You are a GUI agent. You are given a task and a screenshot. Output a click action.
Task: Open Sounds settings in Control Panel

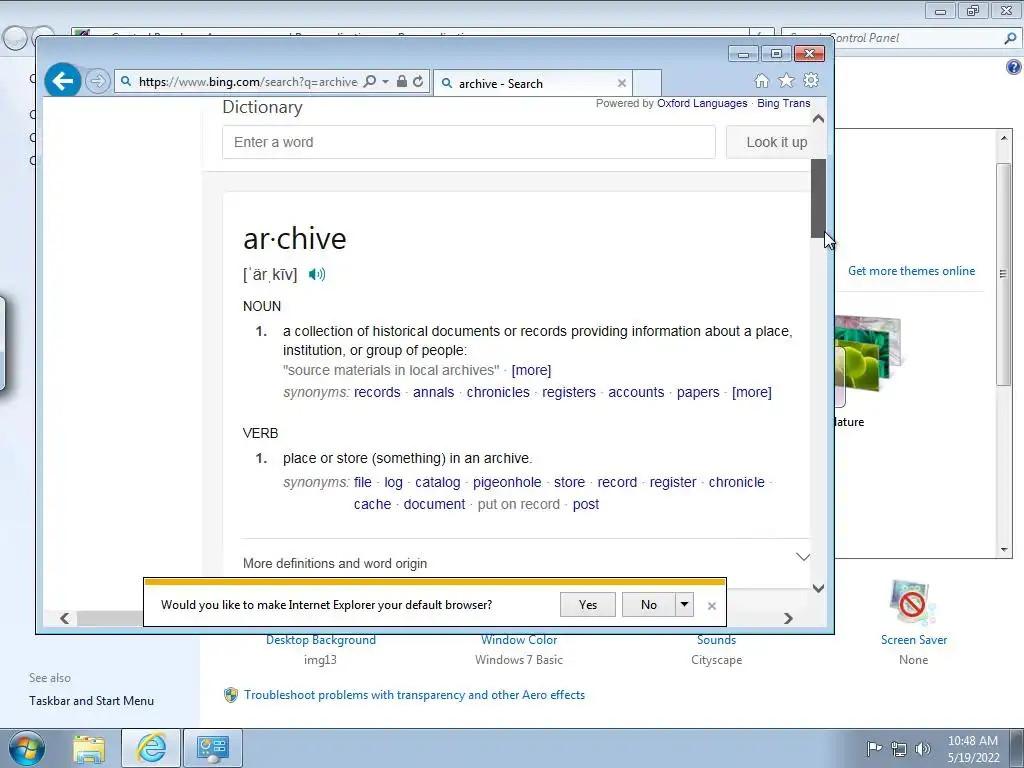point(716,640)
